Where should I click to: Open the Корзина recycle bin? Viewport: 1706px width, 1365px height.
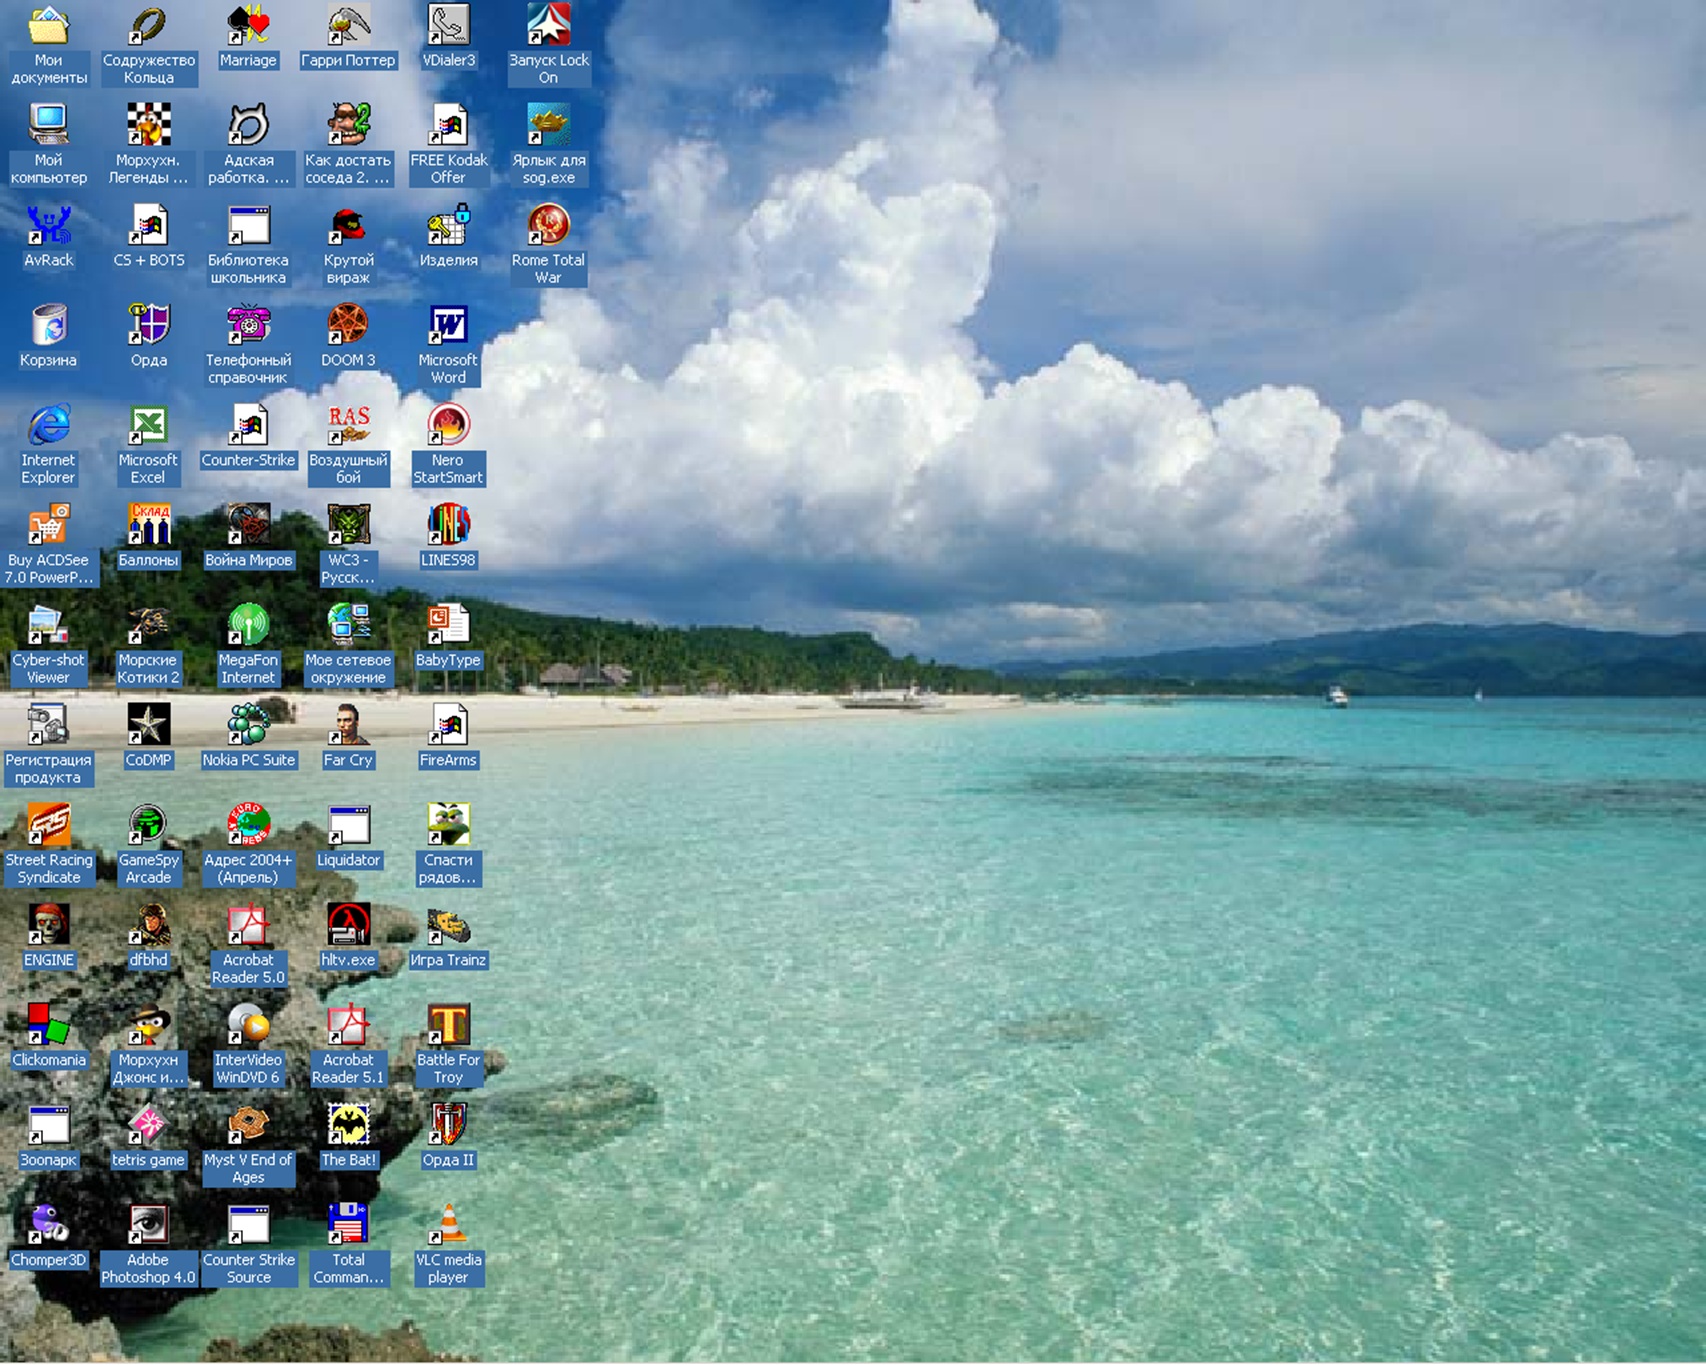(x=48, y=325)
